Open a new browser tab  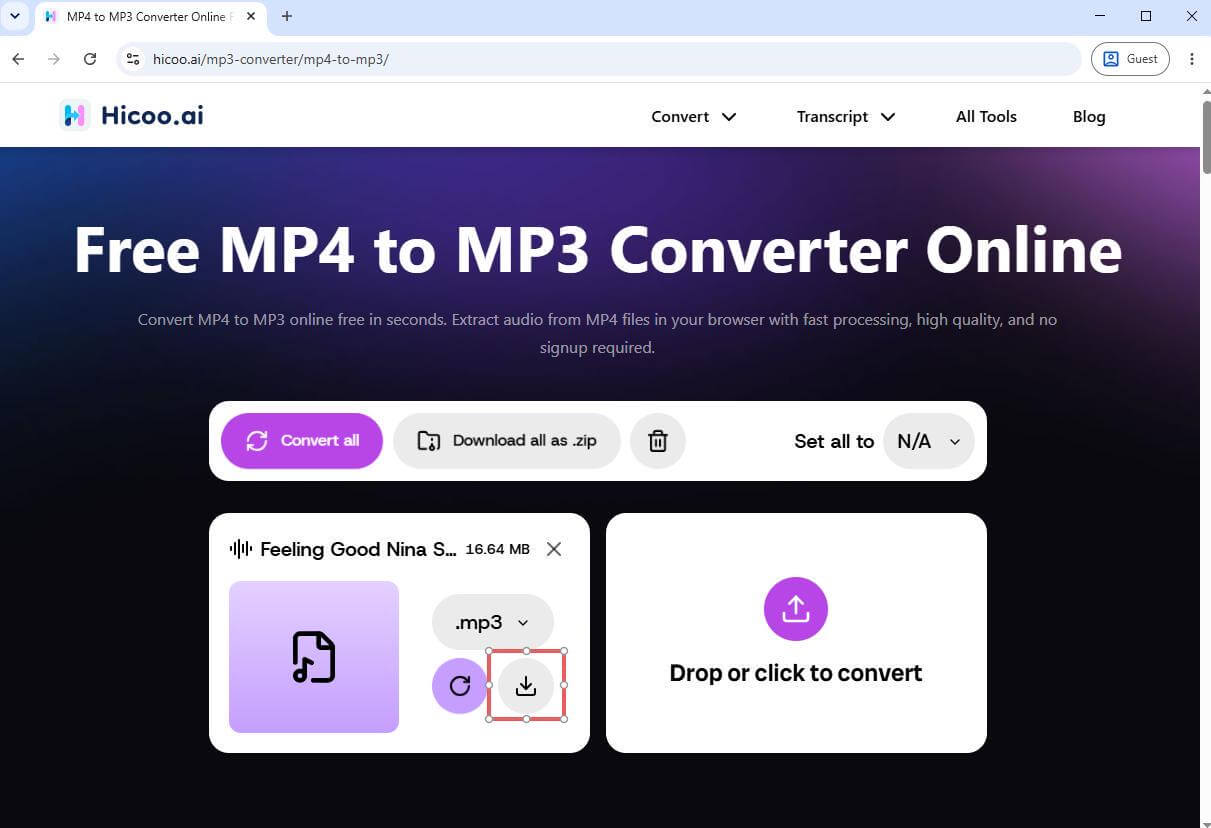287,16
